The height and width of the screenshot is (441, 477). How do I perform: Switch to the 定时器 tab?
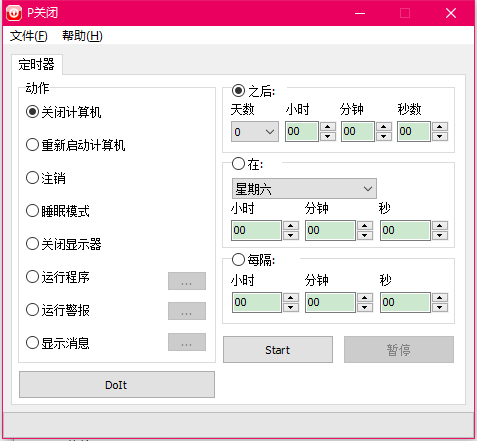pyautogui.click(x=37, y=64)
